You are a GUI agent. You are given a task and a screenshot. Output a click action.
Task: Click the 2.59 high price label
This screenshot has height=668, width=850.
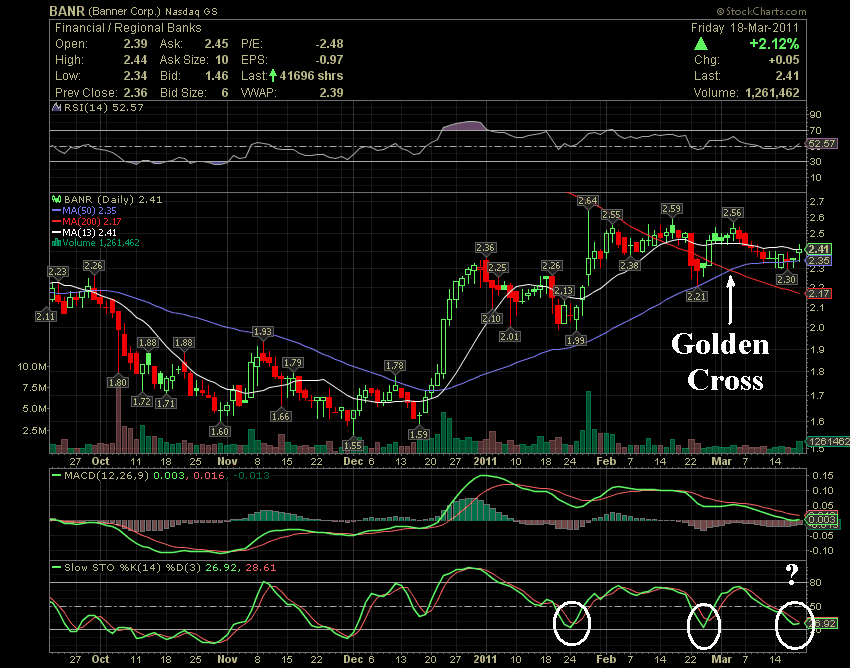[x=672, y=209]
